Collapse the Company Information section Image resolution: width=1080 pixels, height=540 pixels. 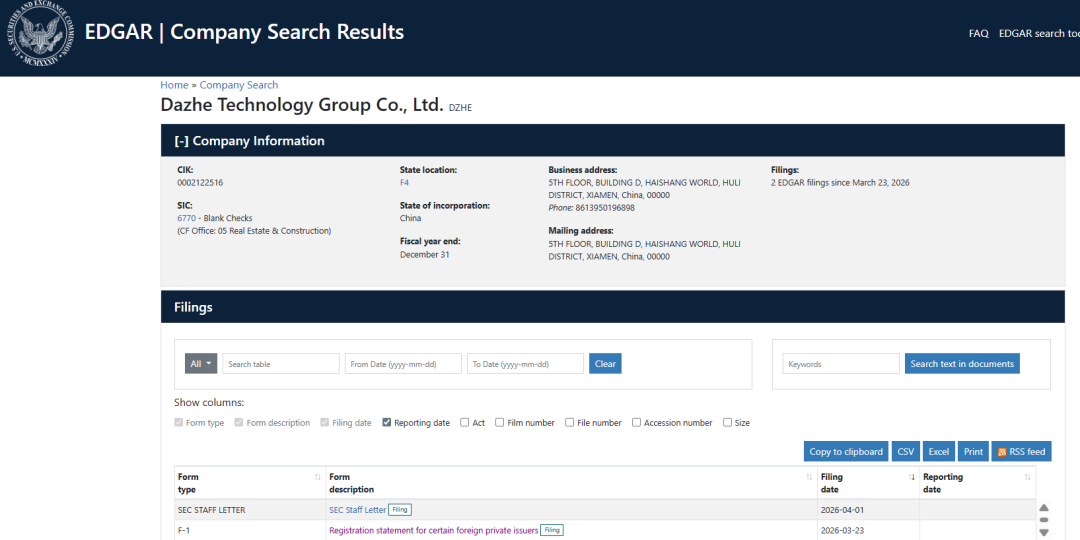coord(182,141)
